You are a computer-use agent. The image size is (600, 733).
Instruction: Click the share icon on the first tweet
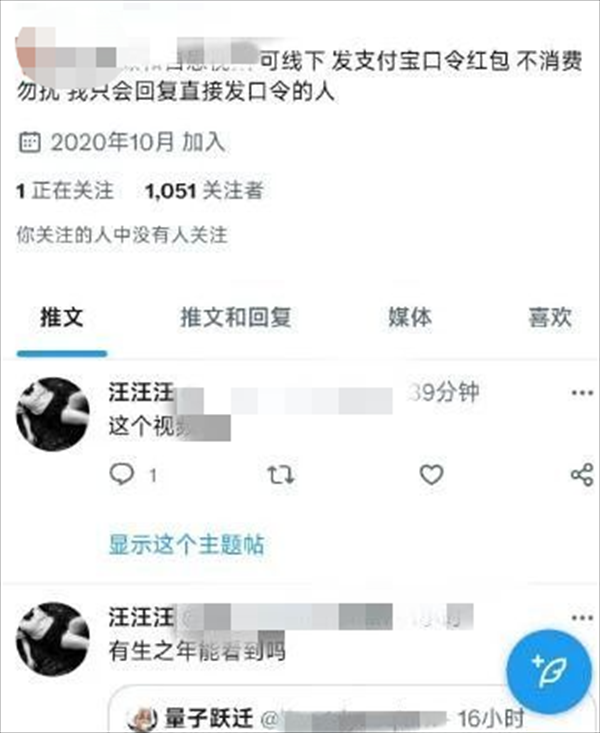582,475
